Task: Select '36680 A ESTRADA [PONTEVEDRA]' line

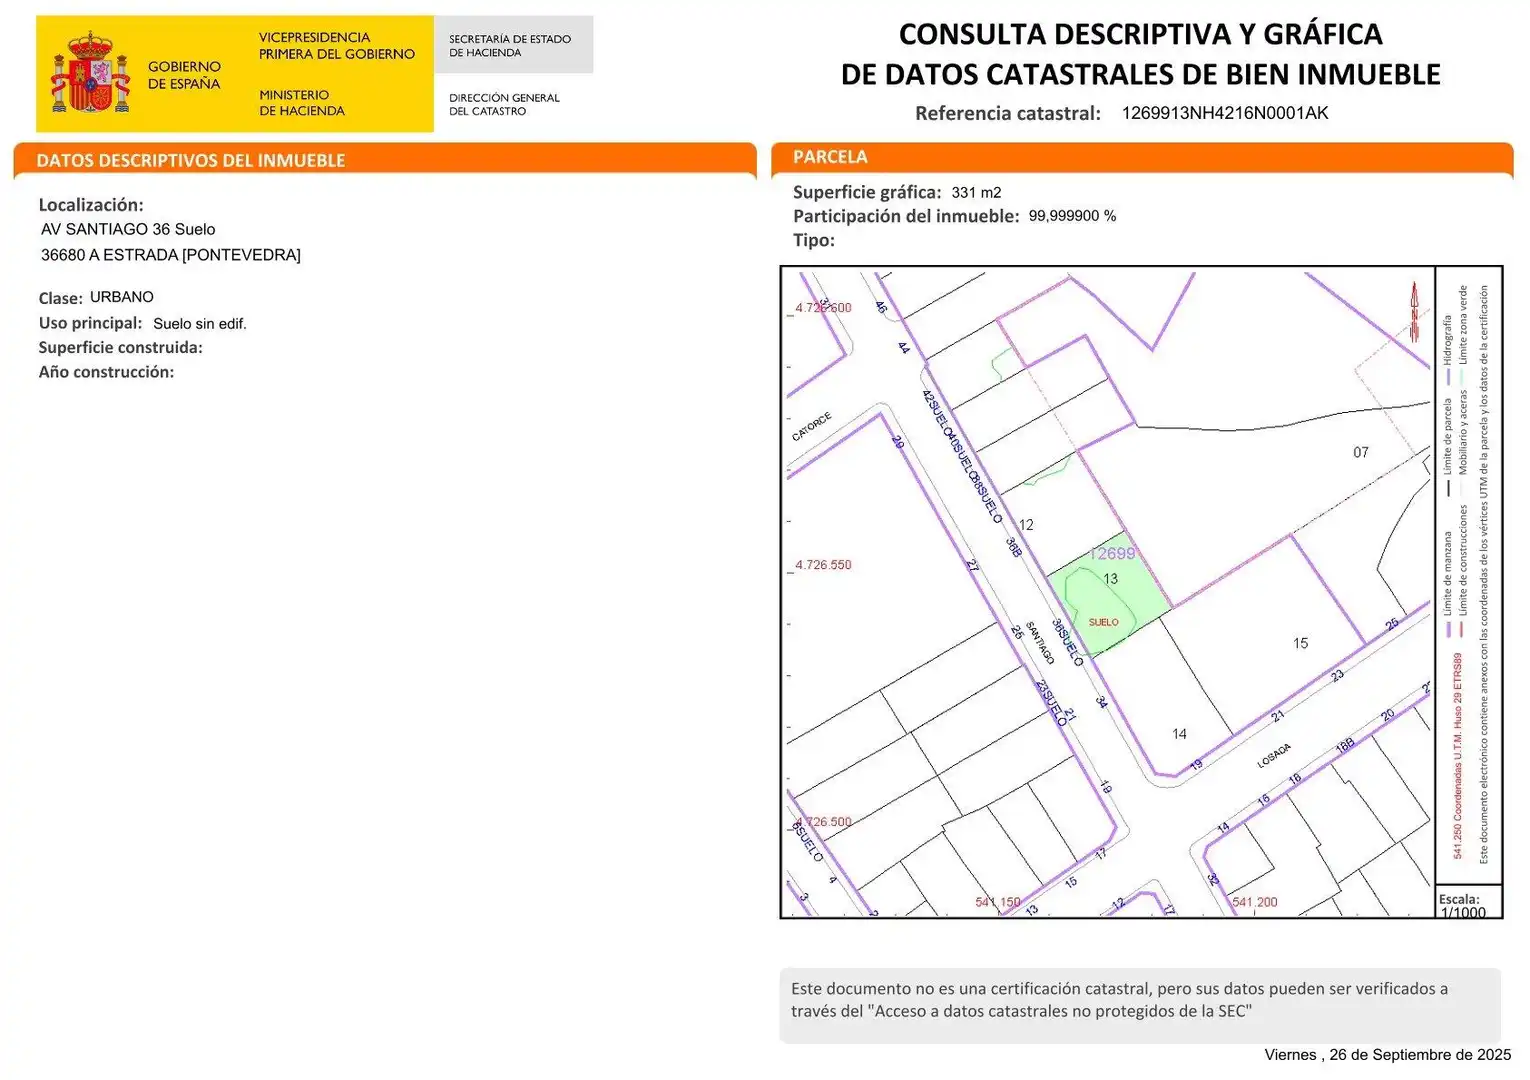Action: pyautogui.click(x=171, y=255)
